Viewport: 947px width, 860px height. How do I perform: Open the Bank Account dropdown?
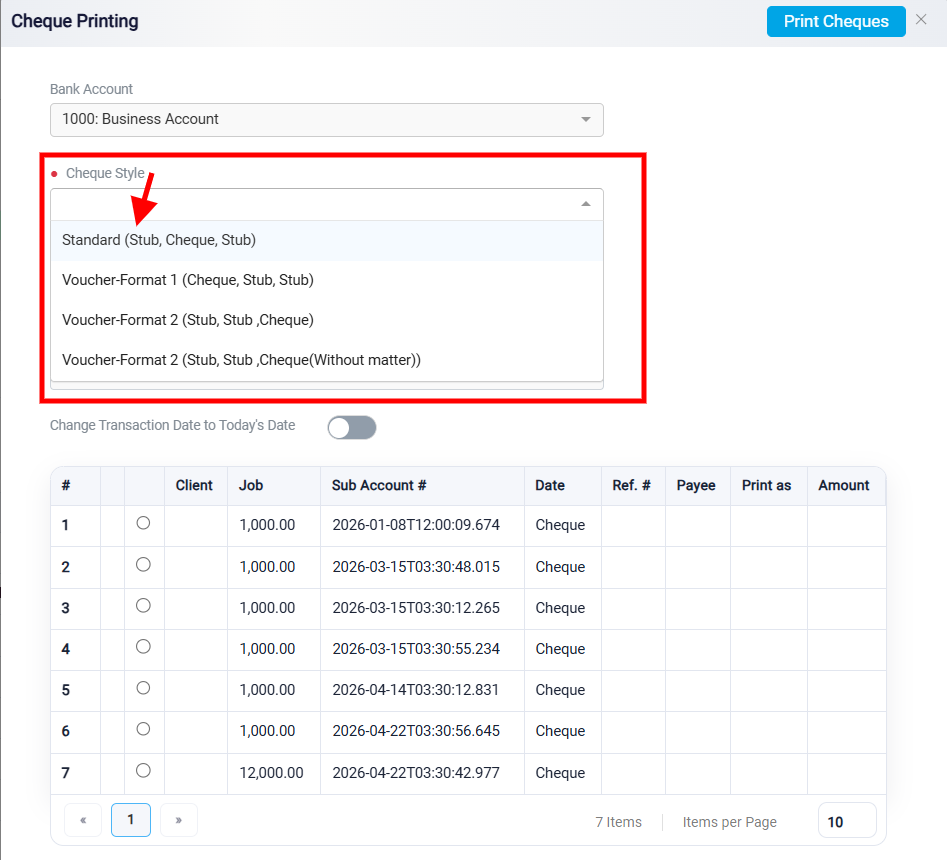coord(327,120)
